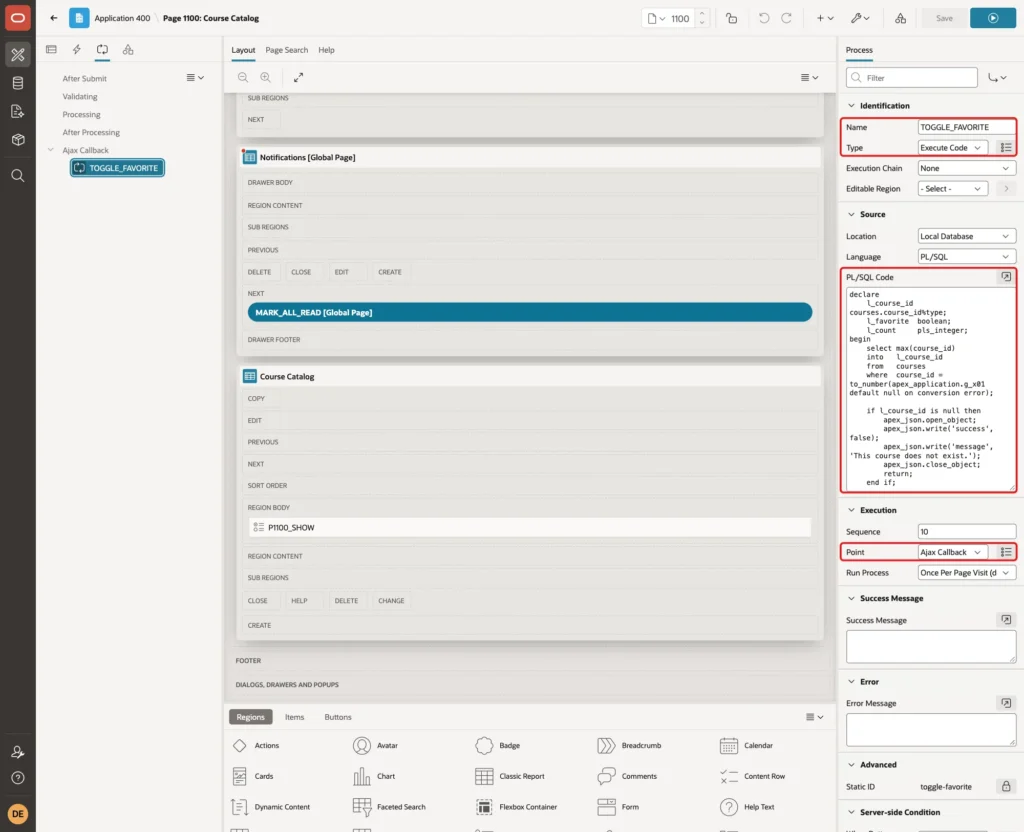Viewport: 1024px width, 832px height.
Task: Collapse the Server-side Condition section
Action: [851, 812]
